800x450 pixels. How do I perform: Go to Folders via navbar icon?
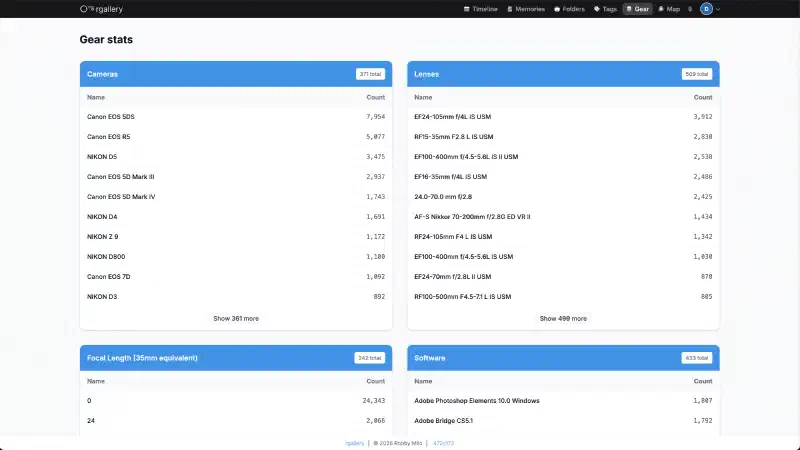coord(557,9)
